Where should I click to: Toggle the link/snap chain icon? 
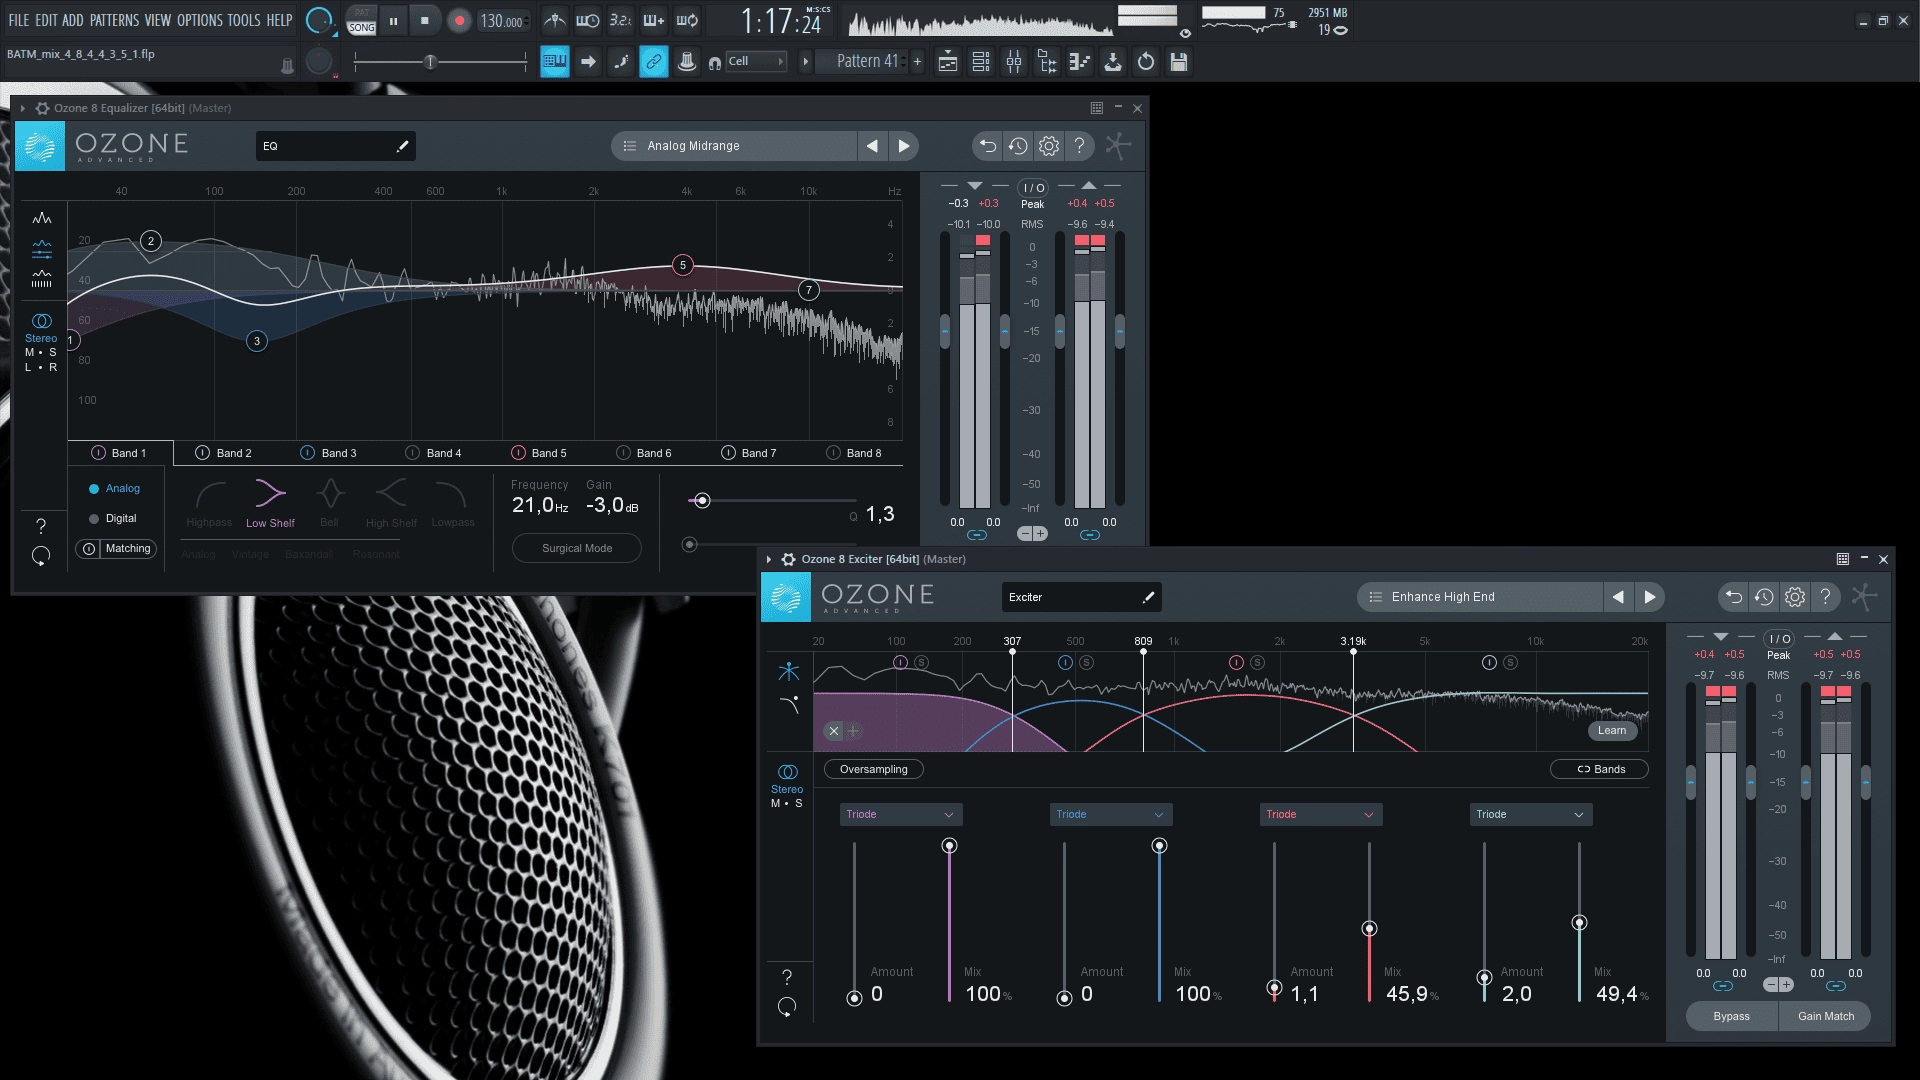click(x=653, y=62)
